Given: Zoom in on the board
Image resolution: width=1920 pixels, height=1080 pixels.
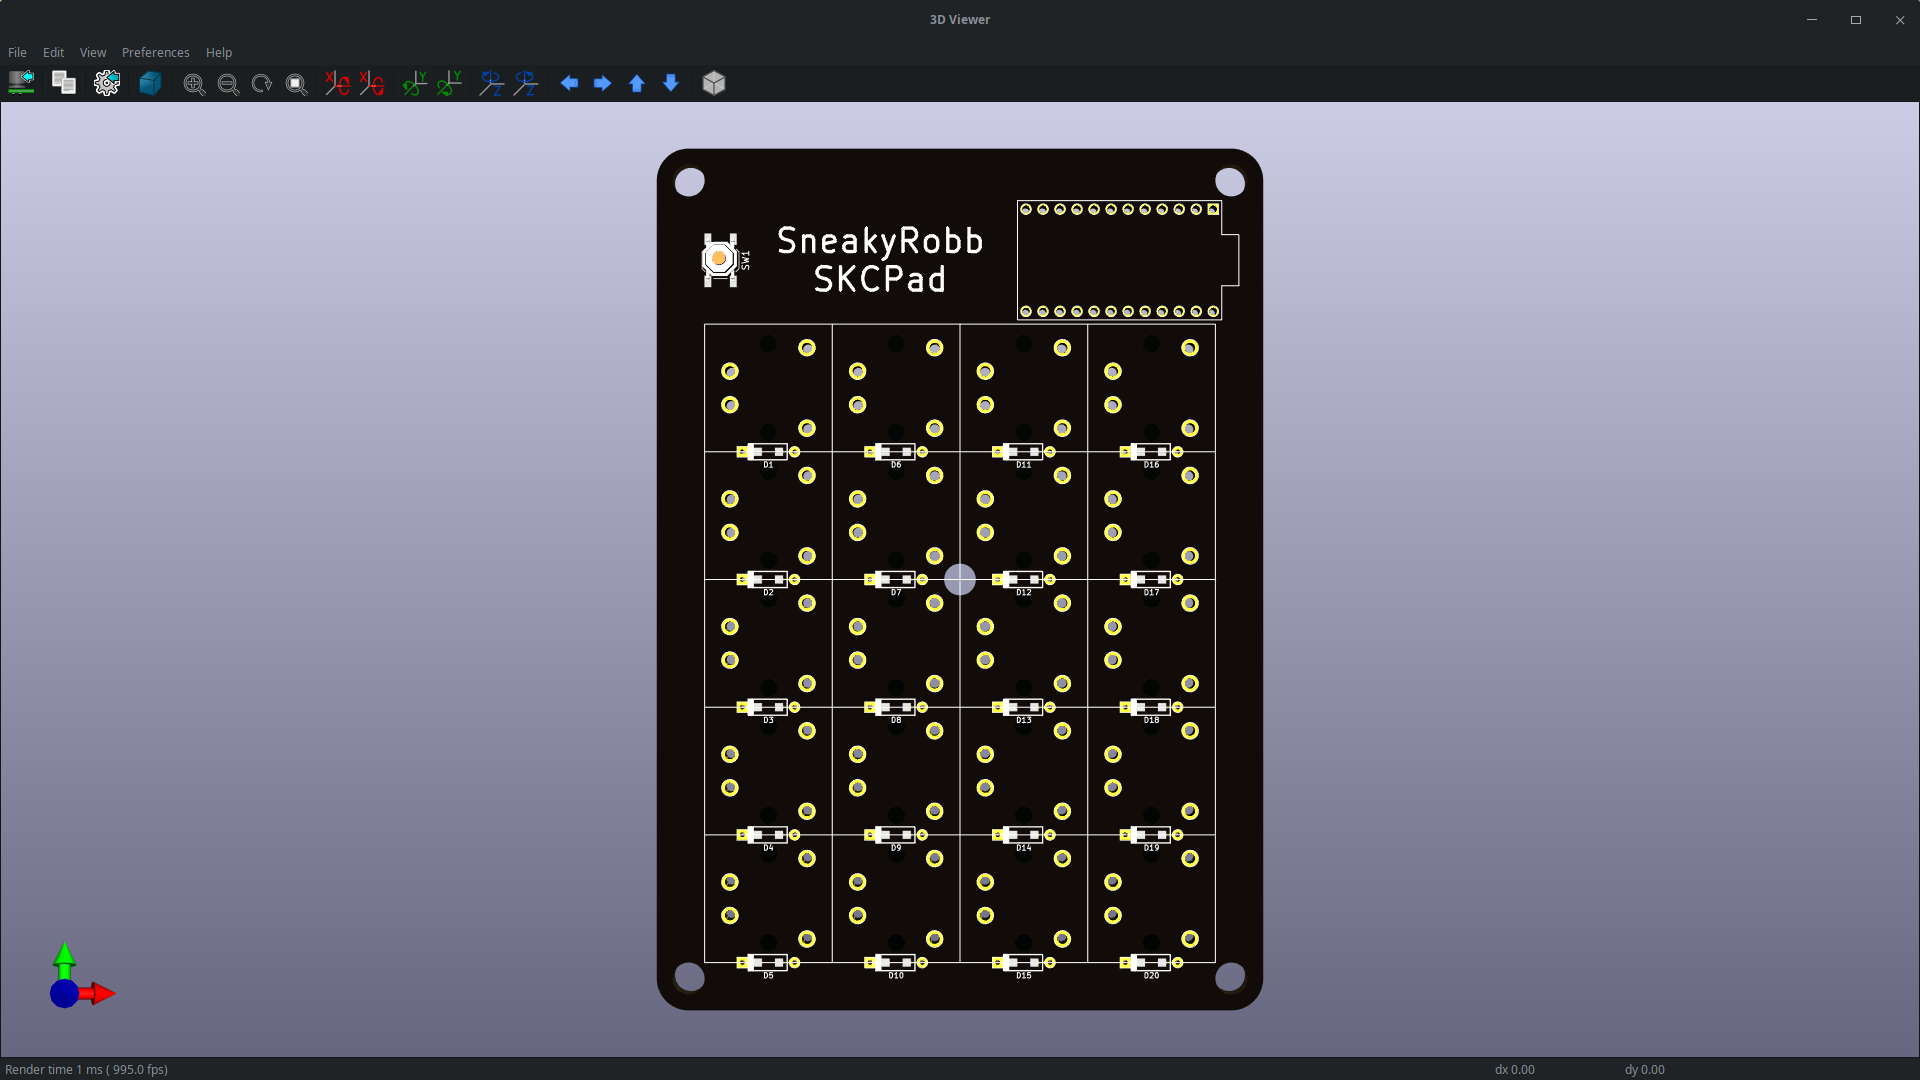Looking at the screenshot, I should point(194,83).
